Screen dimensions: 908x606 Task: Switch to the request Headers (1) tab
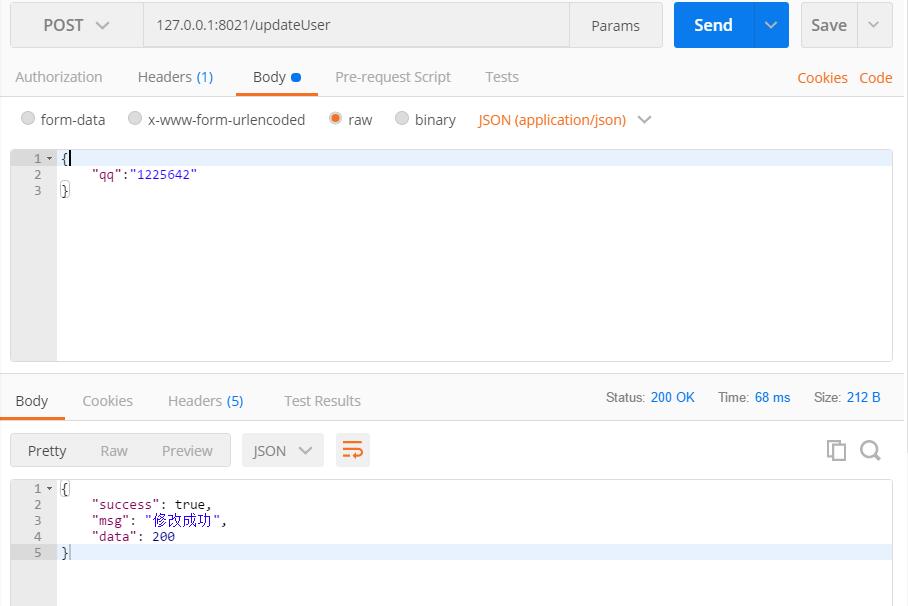pos(175,77)
